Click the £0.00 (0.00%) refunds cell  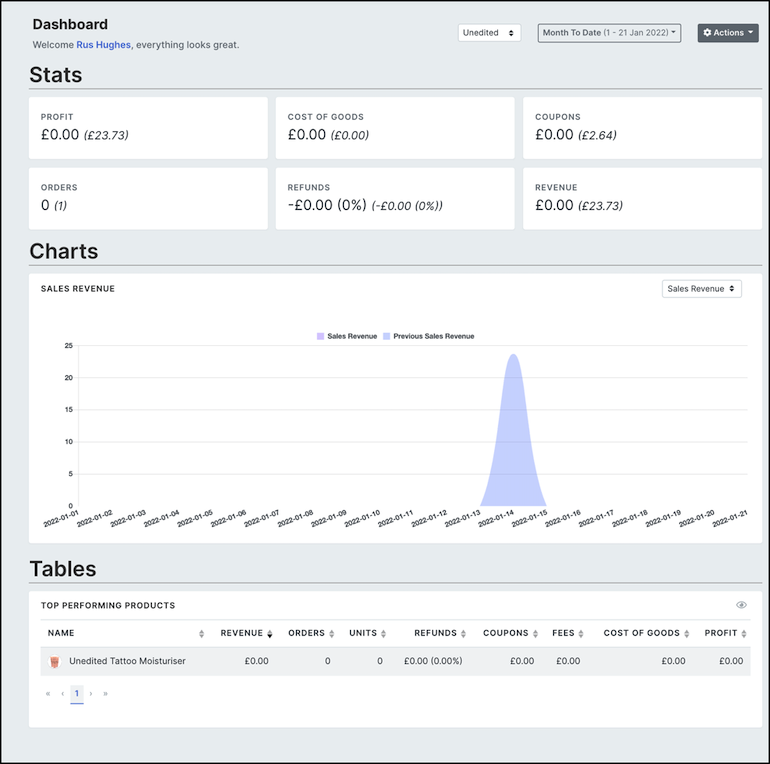pos(433,661)
